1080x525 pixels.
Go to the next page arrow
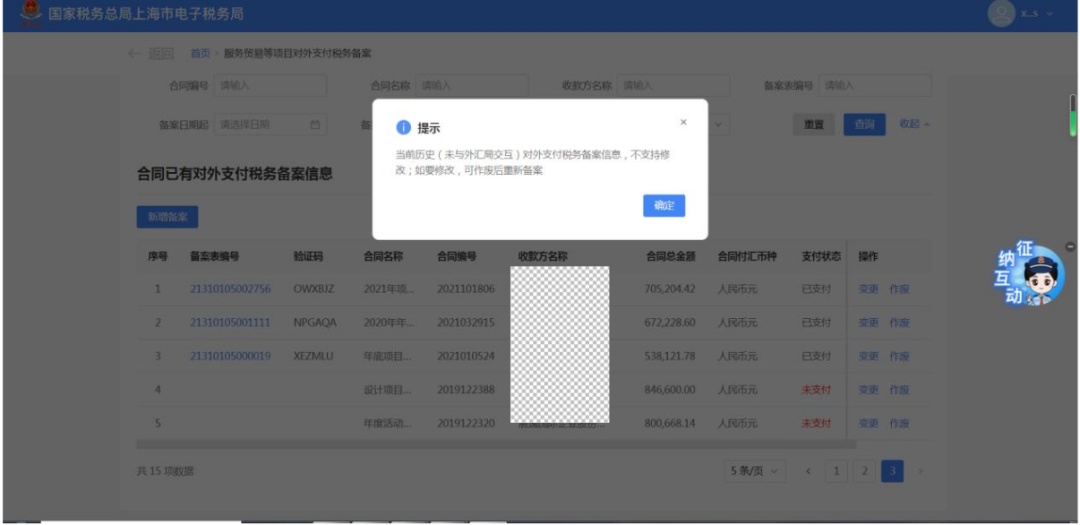tap(920, 471)
